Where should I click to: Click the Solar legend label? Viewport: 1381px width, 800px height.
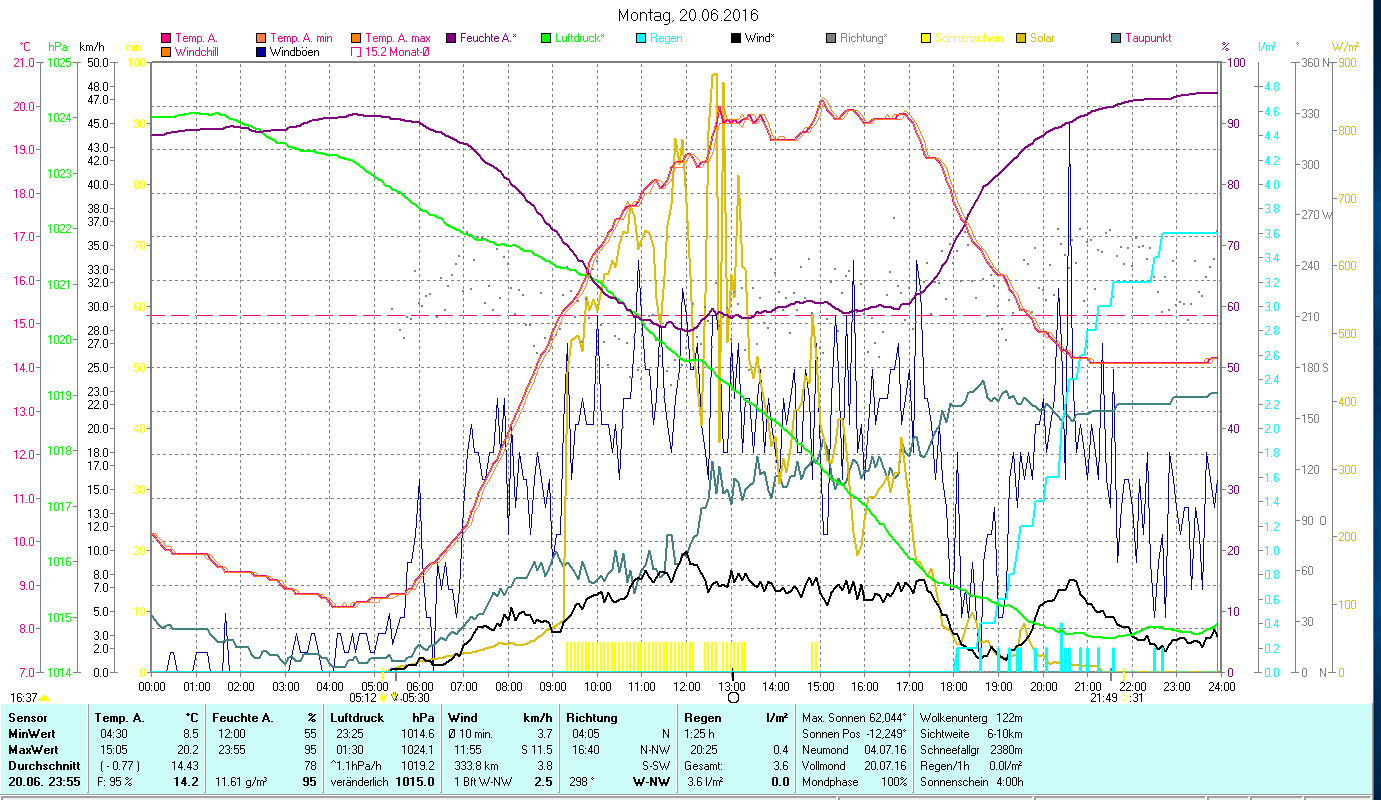[x=1044, y=39]
